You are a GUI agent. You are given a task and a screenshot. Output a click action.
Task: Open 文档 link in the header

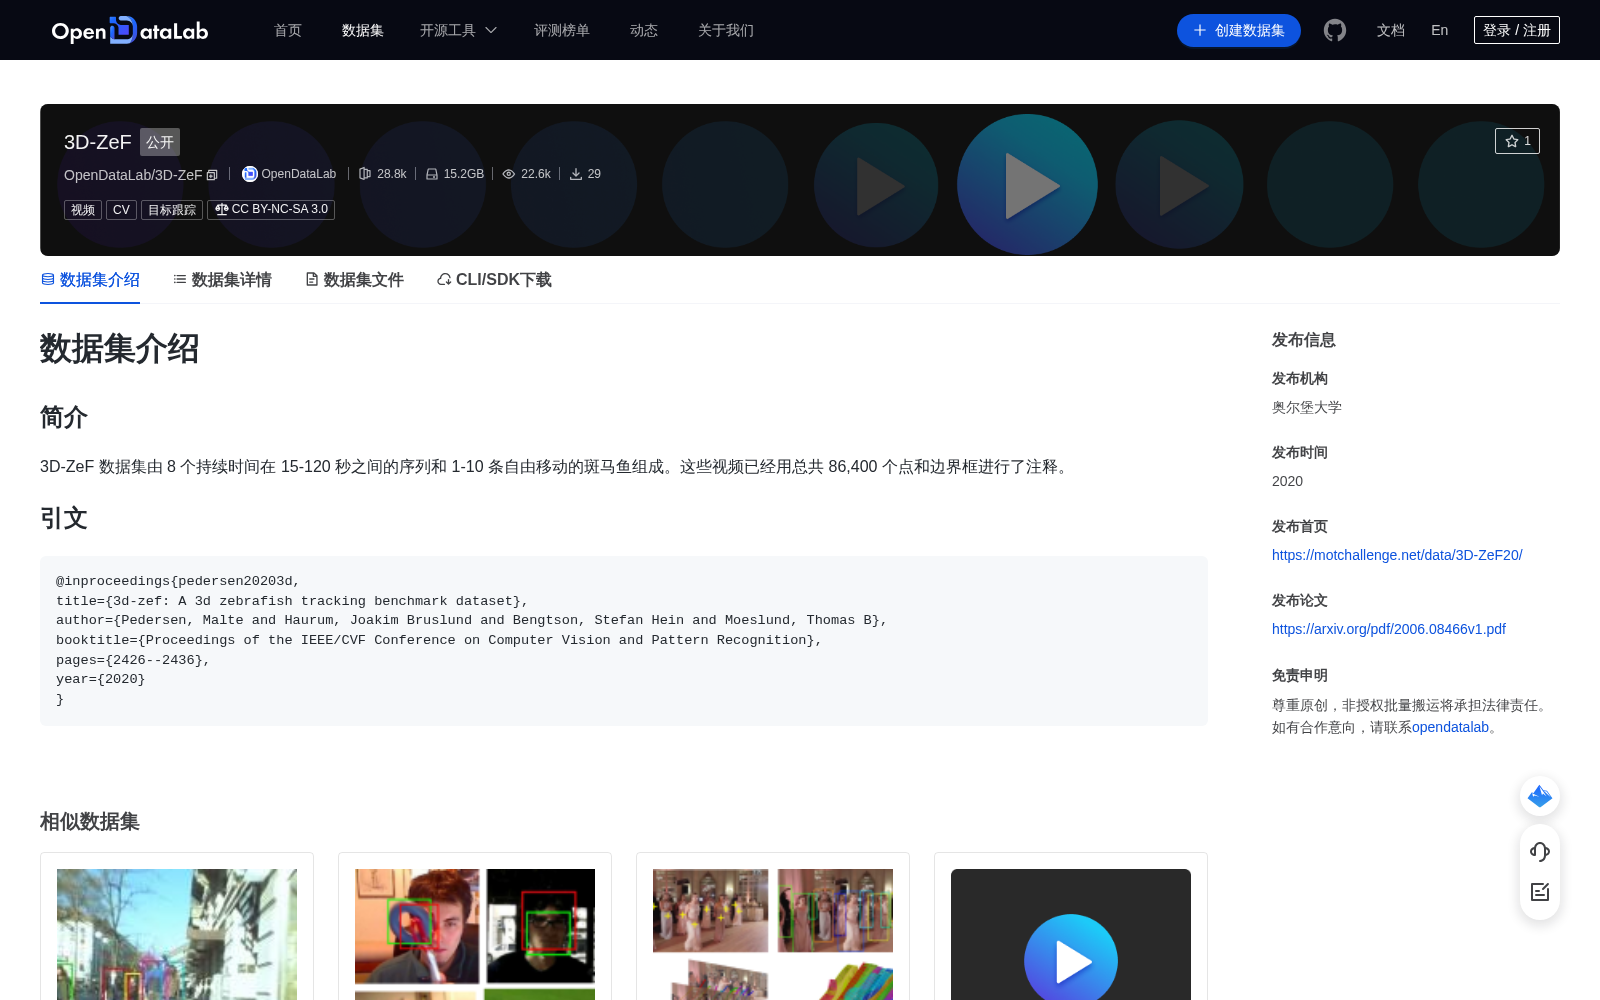pyautogui.click(x=1391, y=30)
